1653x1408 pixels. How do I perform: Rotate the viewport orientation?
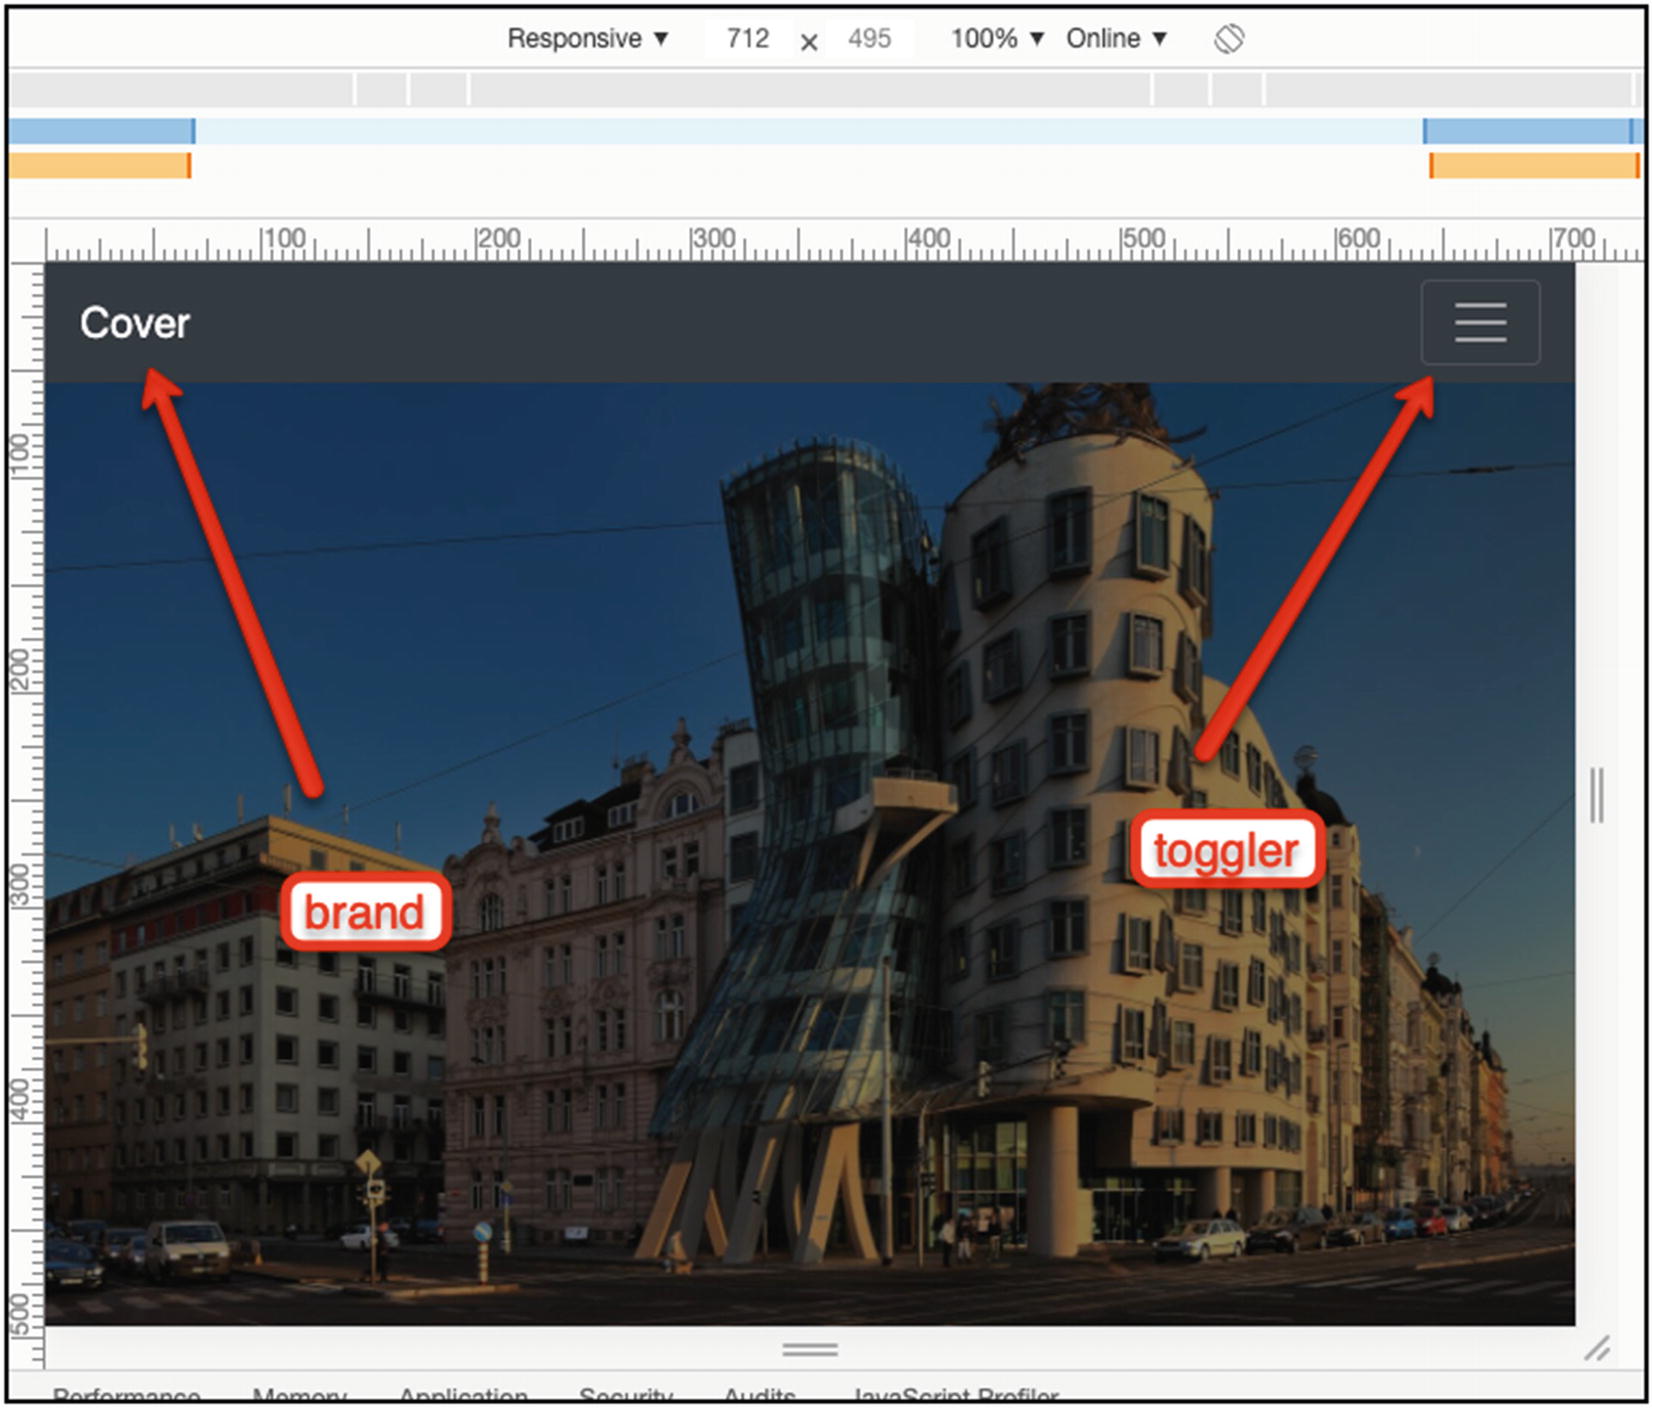[x=1231, y=38]
